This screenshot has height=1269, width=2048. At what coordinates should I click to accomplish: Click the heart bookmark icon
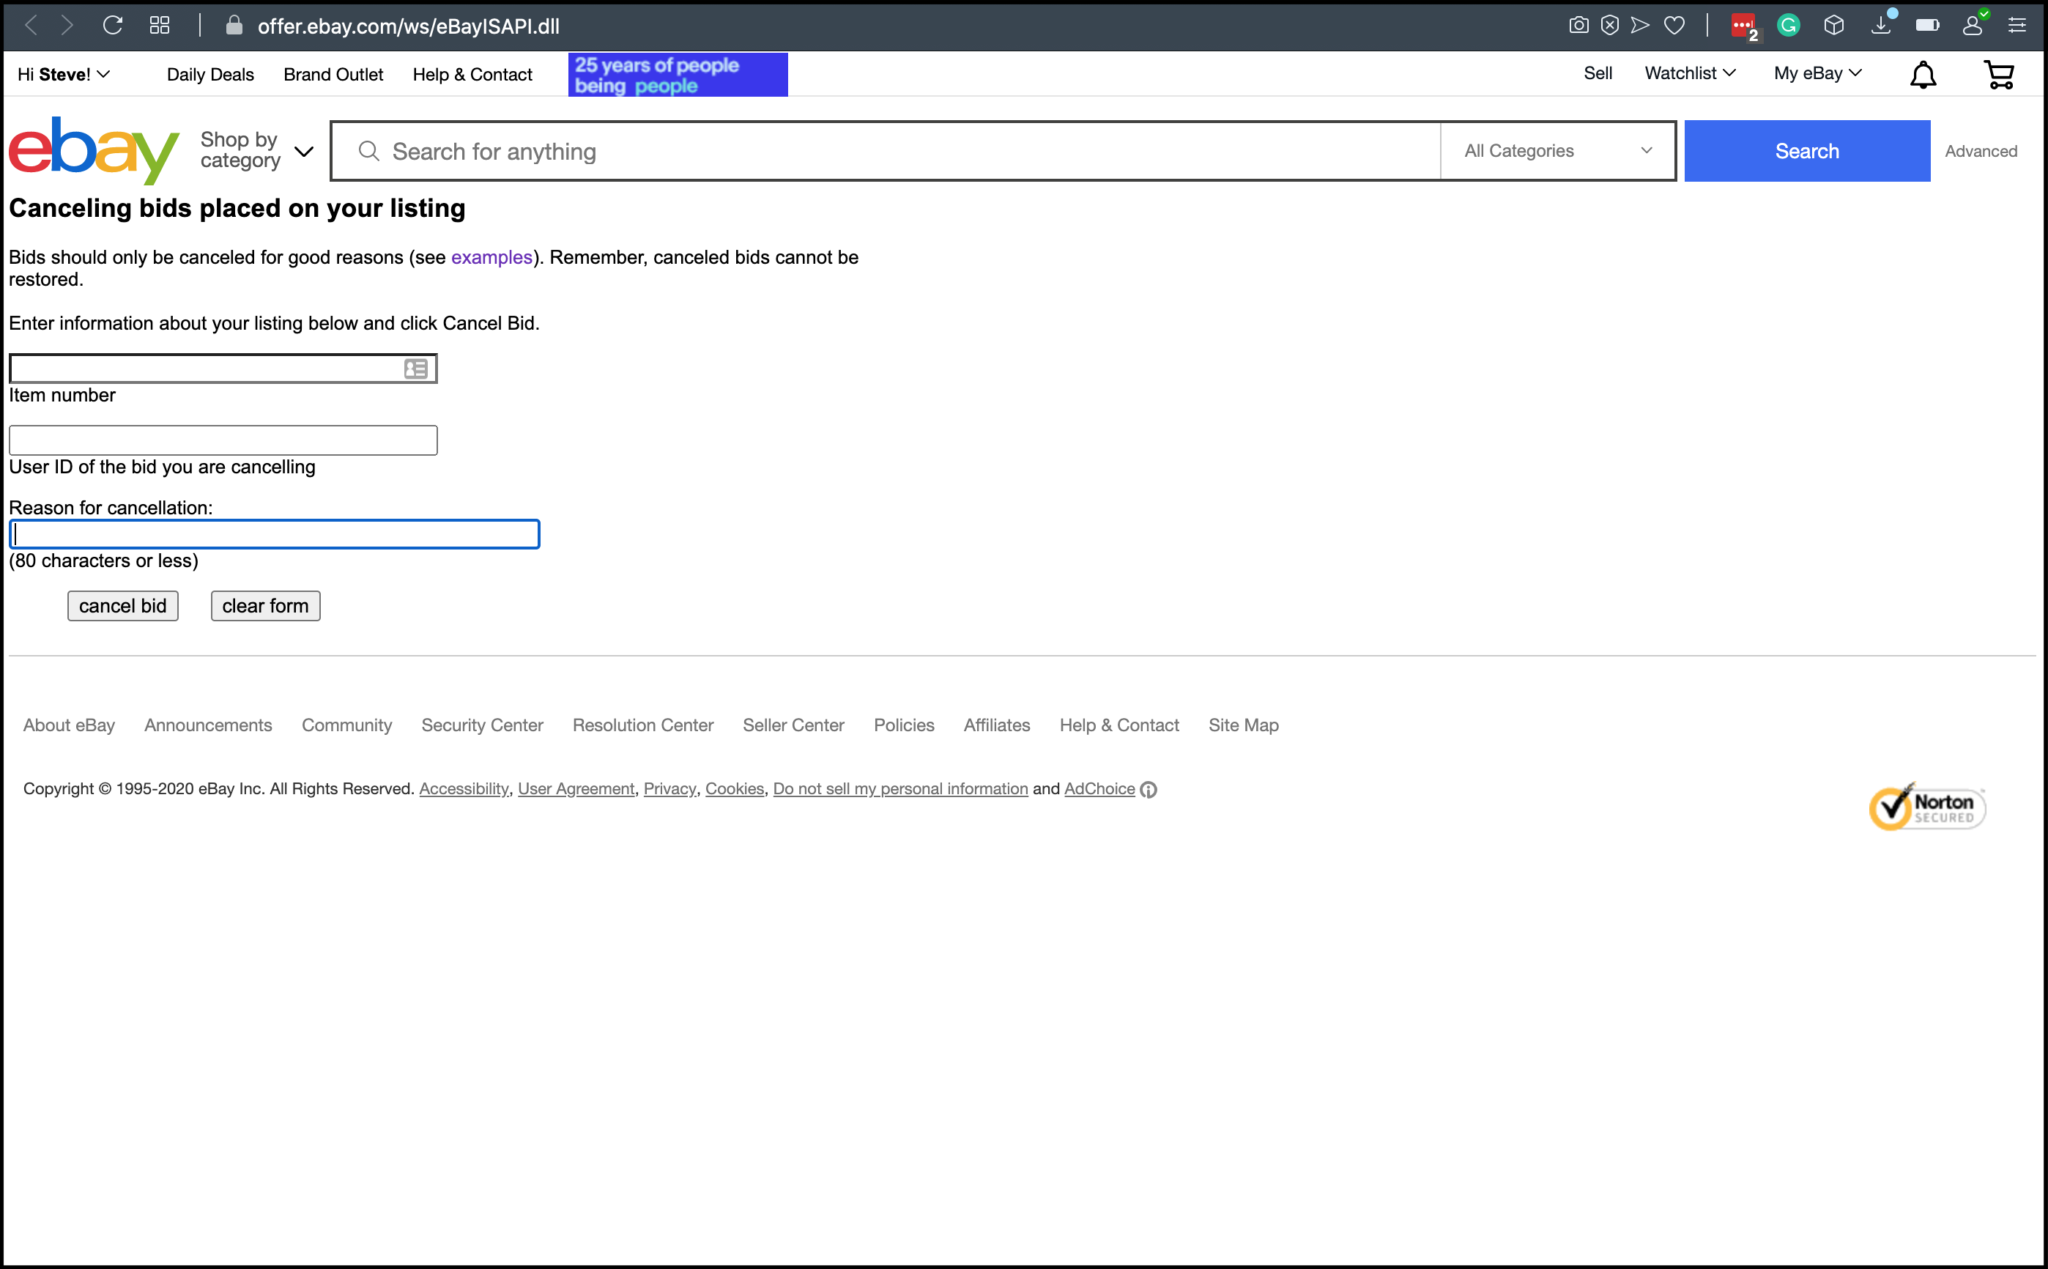[x=1674, y=26]
